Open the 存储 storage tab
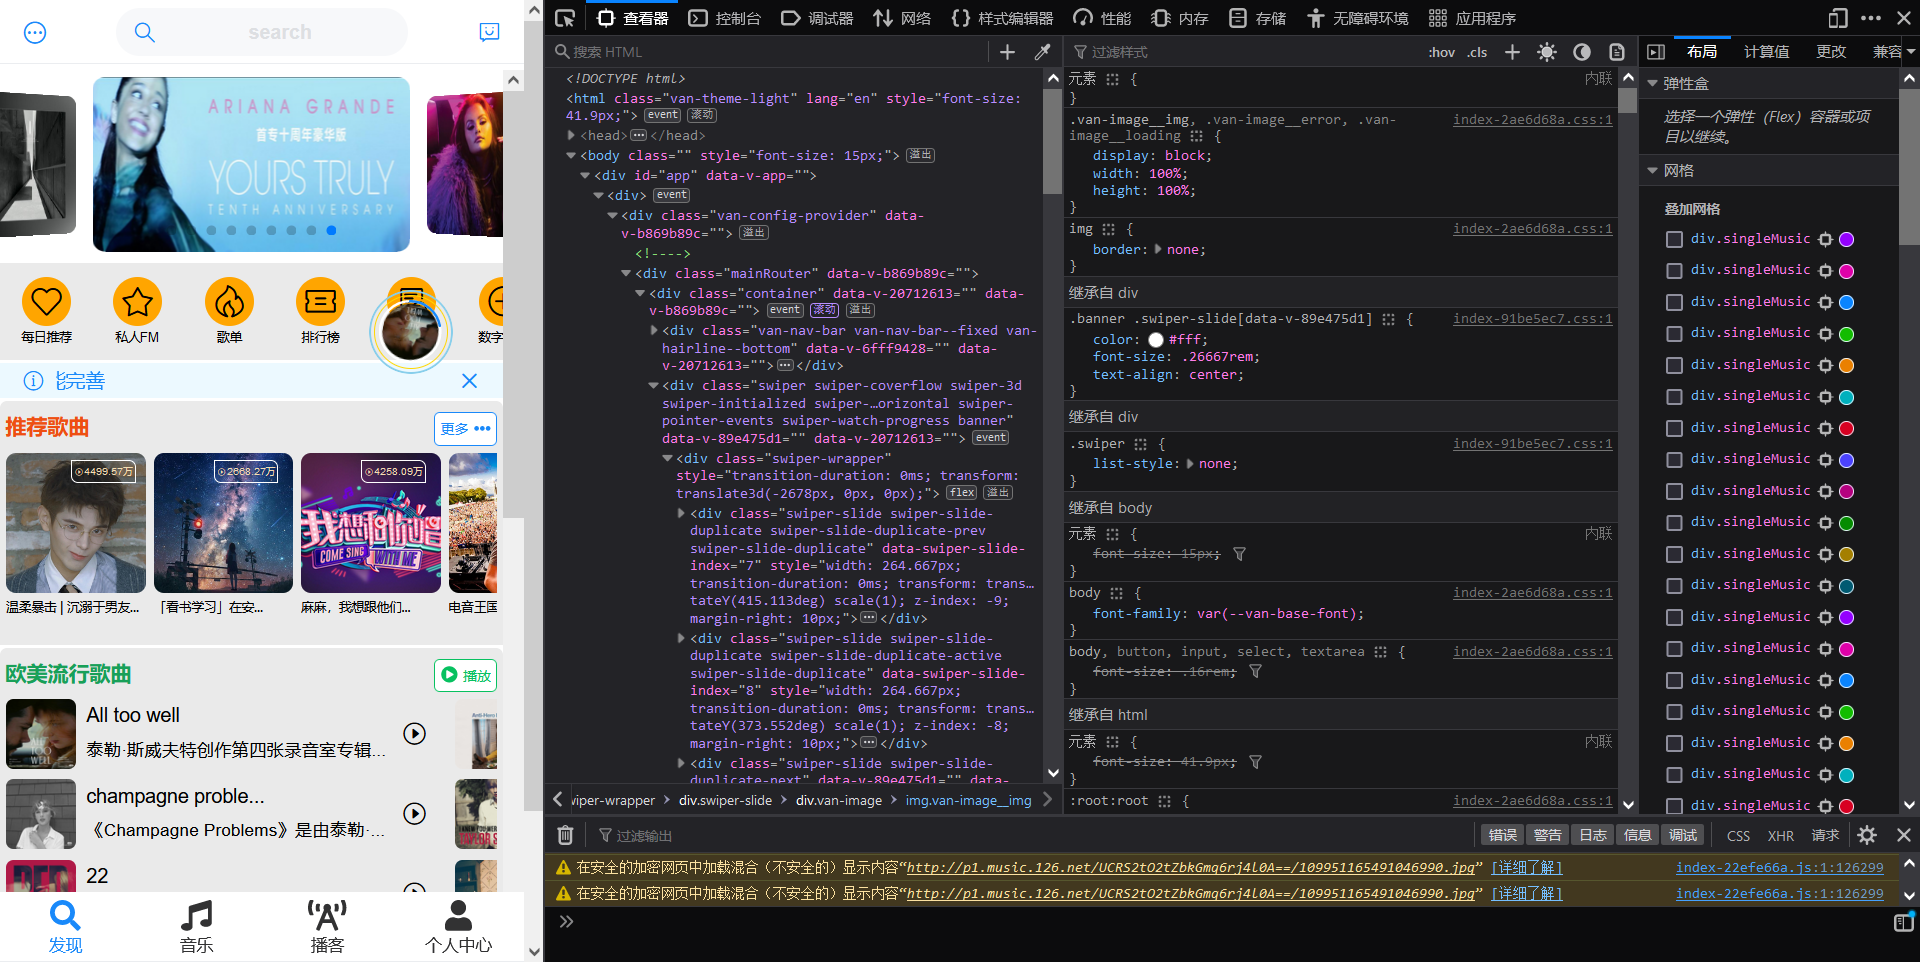Screen dimensions: 1920x962 pyautogui.click(x=1258, y=18)
